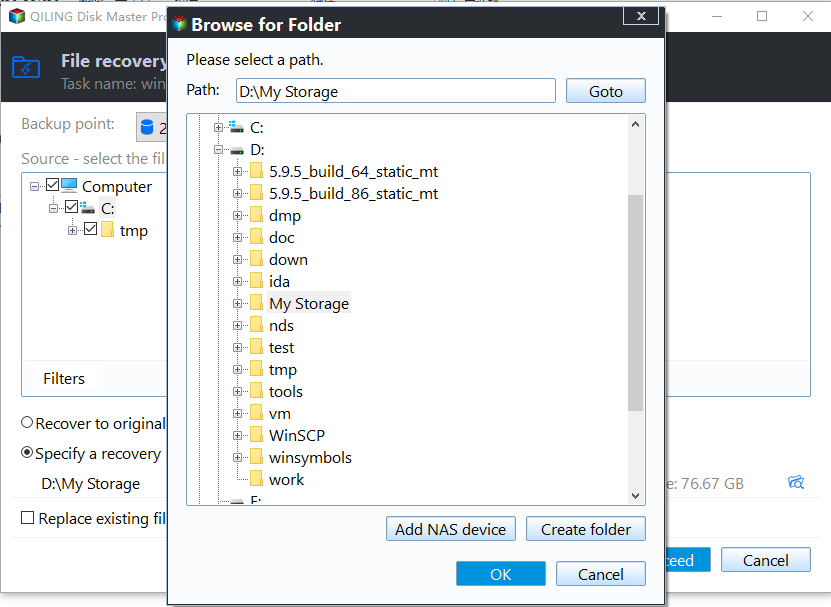Select the test folder label
Image resolution: width=831 pixels, height=607 pixels.
[x=281, y=348]
